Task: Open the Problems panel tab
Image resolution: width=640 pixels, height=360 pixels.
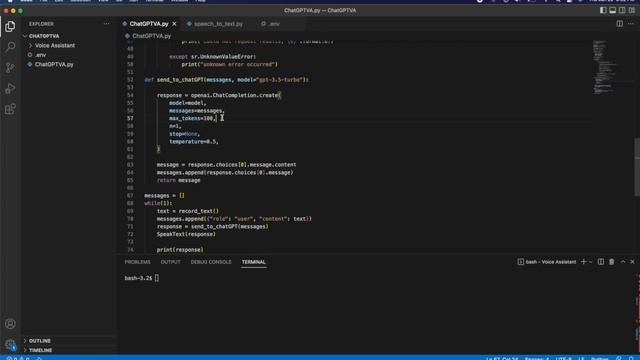Action: 137,262
